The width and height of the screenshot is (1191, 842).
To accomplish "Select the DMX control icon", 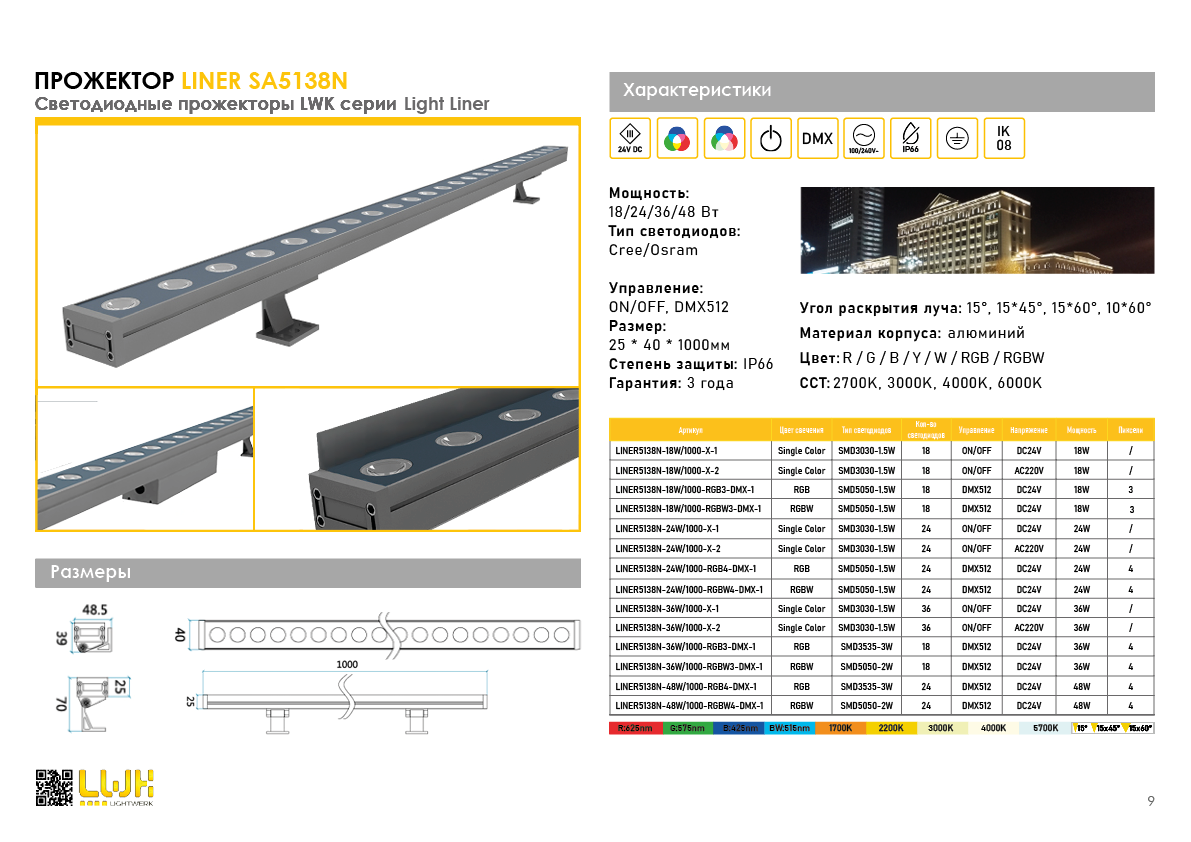I will tap(817, 138).
